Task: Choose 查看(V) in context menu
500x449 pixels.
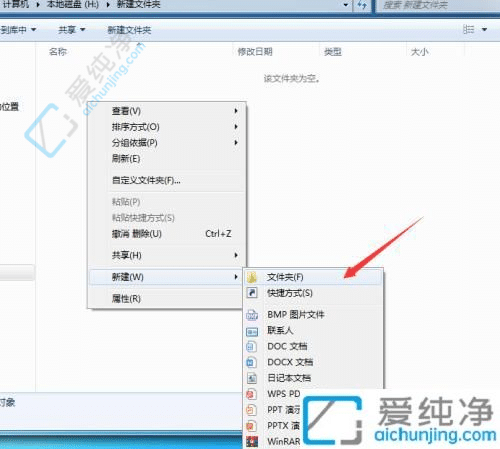Action: (x=167, y=111)
